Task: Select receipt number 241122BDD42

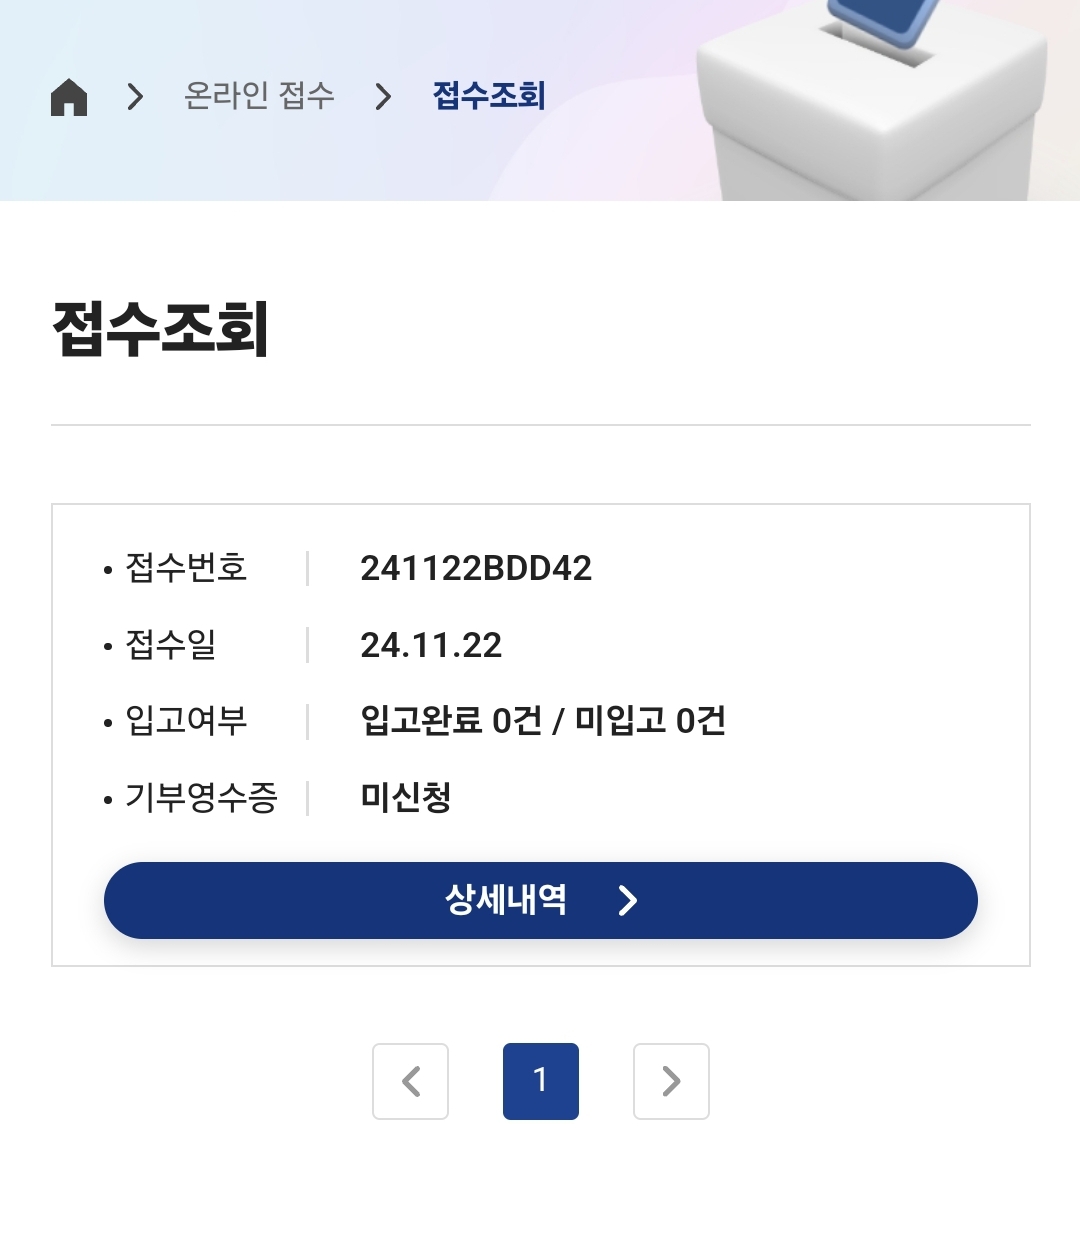Action: [476, 568]
